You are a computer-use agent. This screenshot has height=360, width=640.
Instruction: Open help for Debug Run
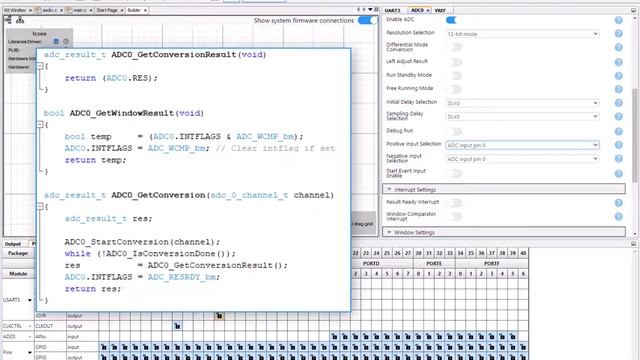point(618,131)
